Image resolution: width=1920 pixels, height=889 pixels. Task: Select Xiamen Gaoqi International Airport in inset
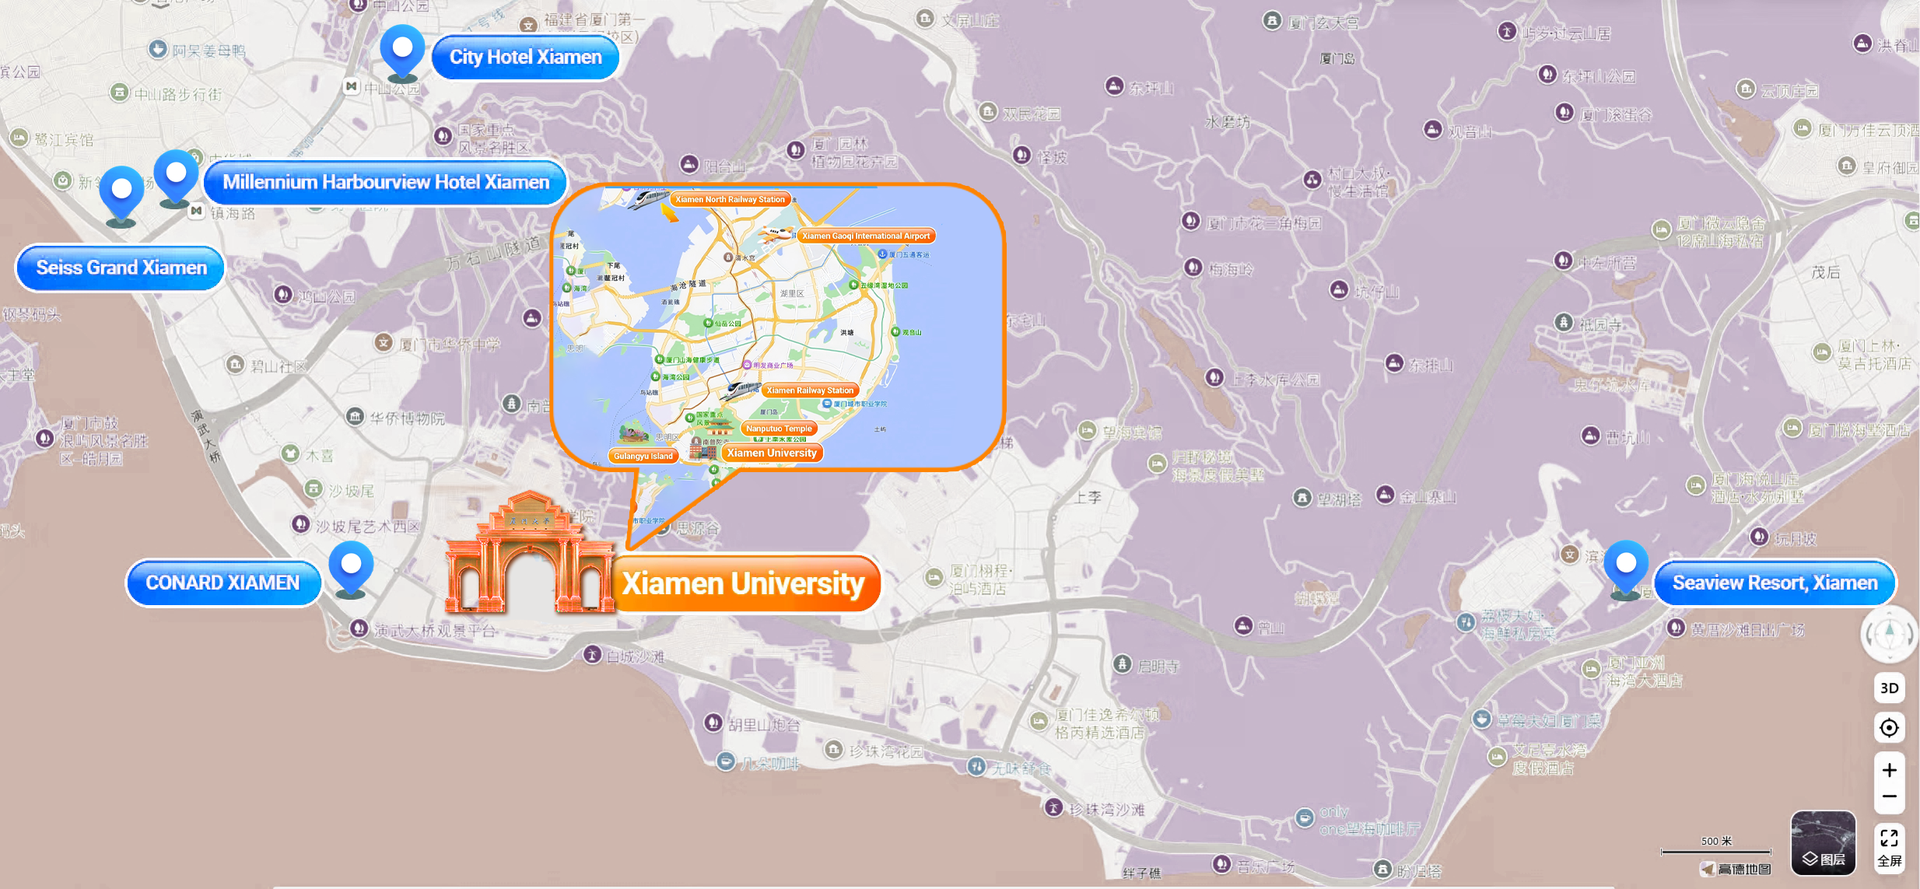point(866,236)
